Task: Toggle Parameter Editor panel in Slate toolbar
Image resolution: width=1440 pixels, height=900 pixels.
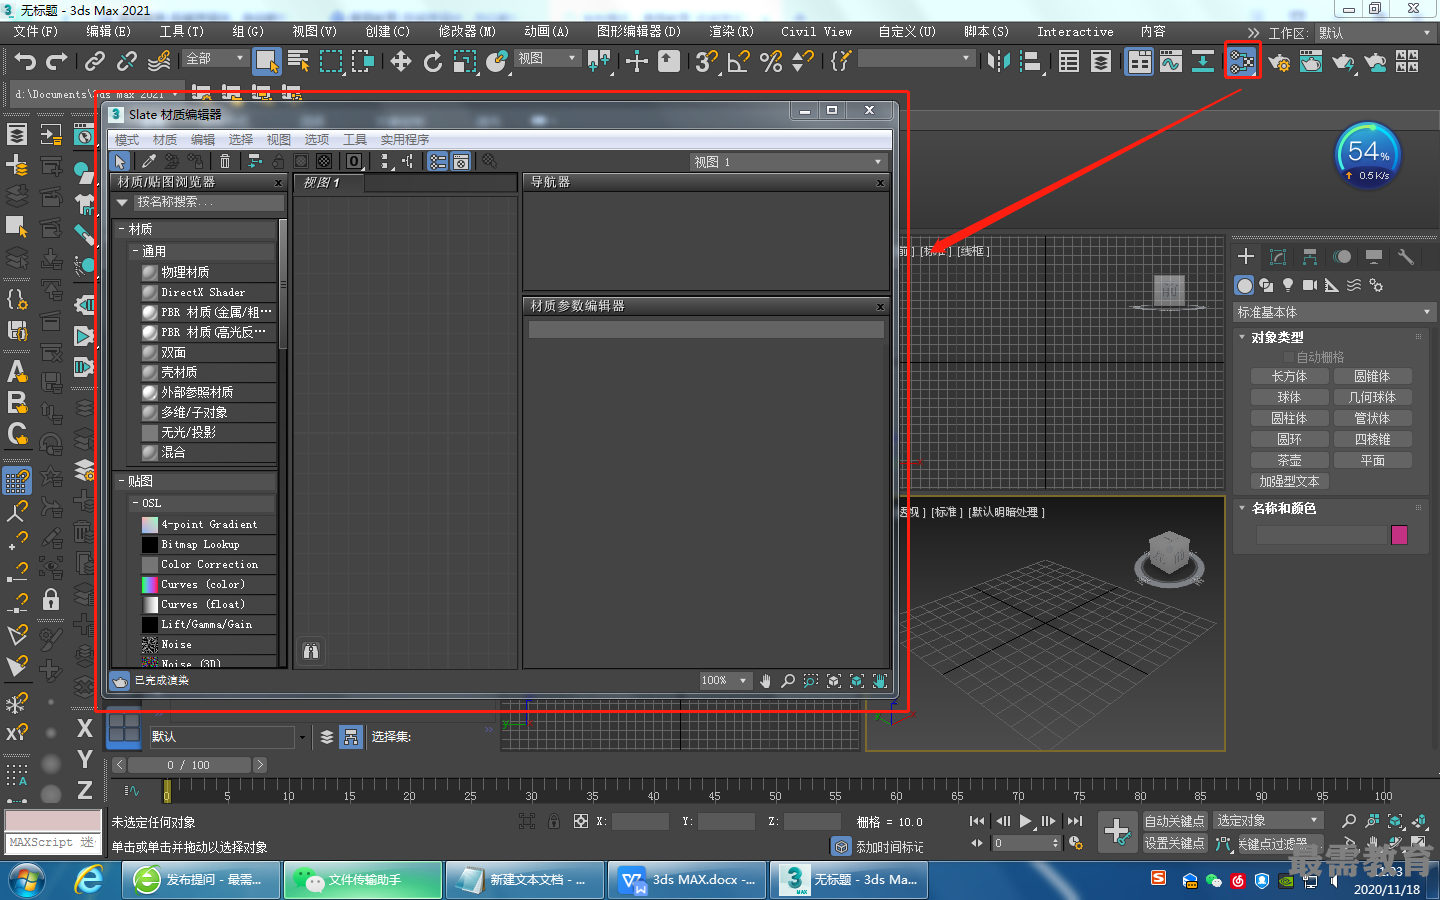Action: (x=461, y=161)
